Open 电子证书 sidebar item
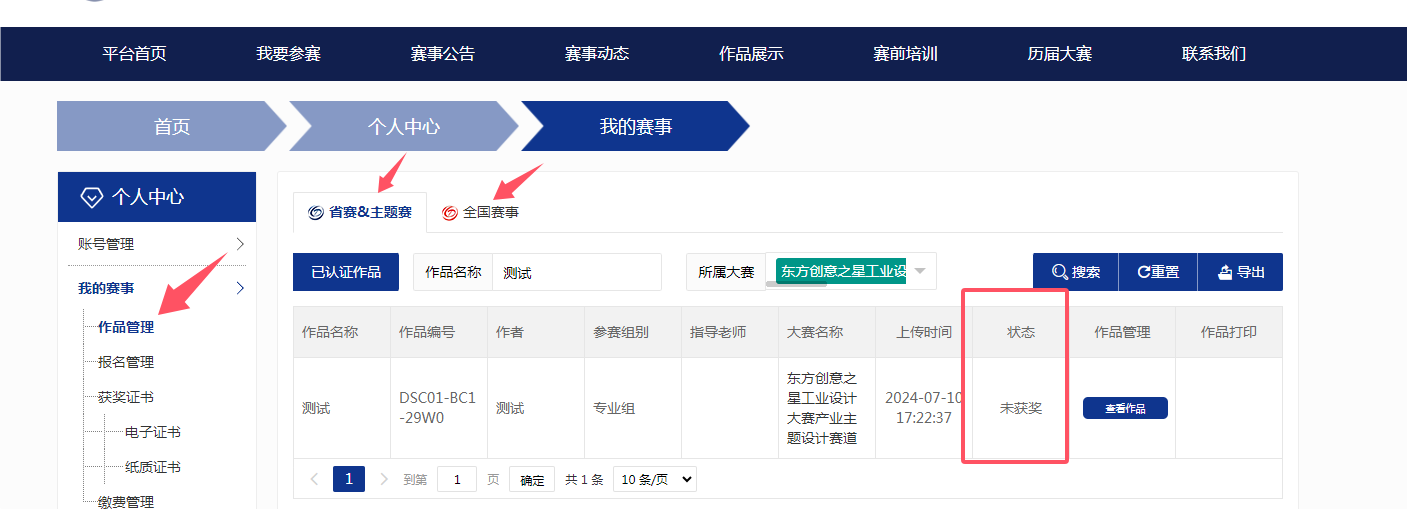Image resolution: width=1407 pixels, height=509 pixels. [153, 432]
